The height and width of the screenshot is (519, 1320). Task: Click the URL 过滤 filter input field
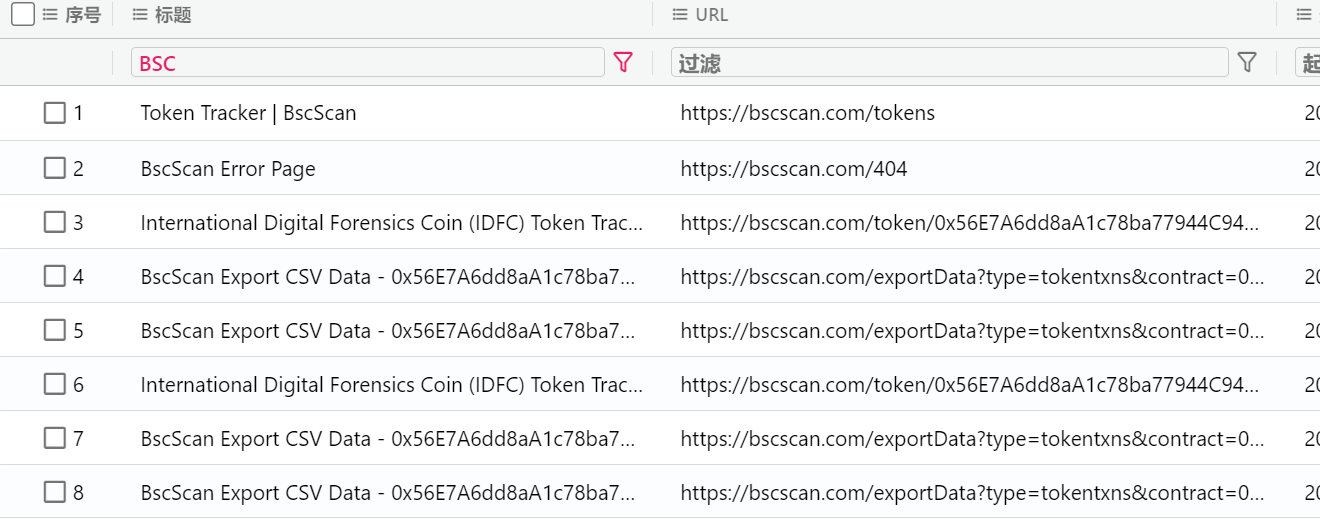point(948,63)
